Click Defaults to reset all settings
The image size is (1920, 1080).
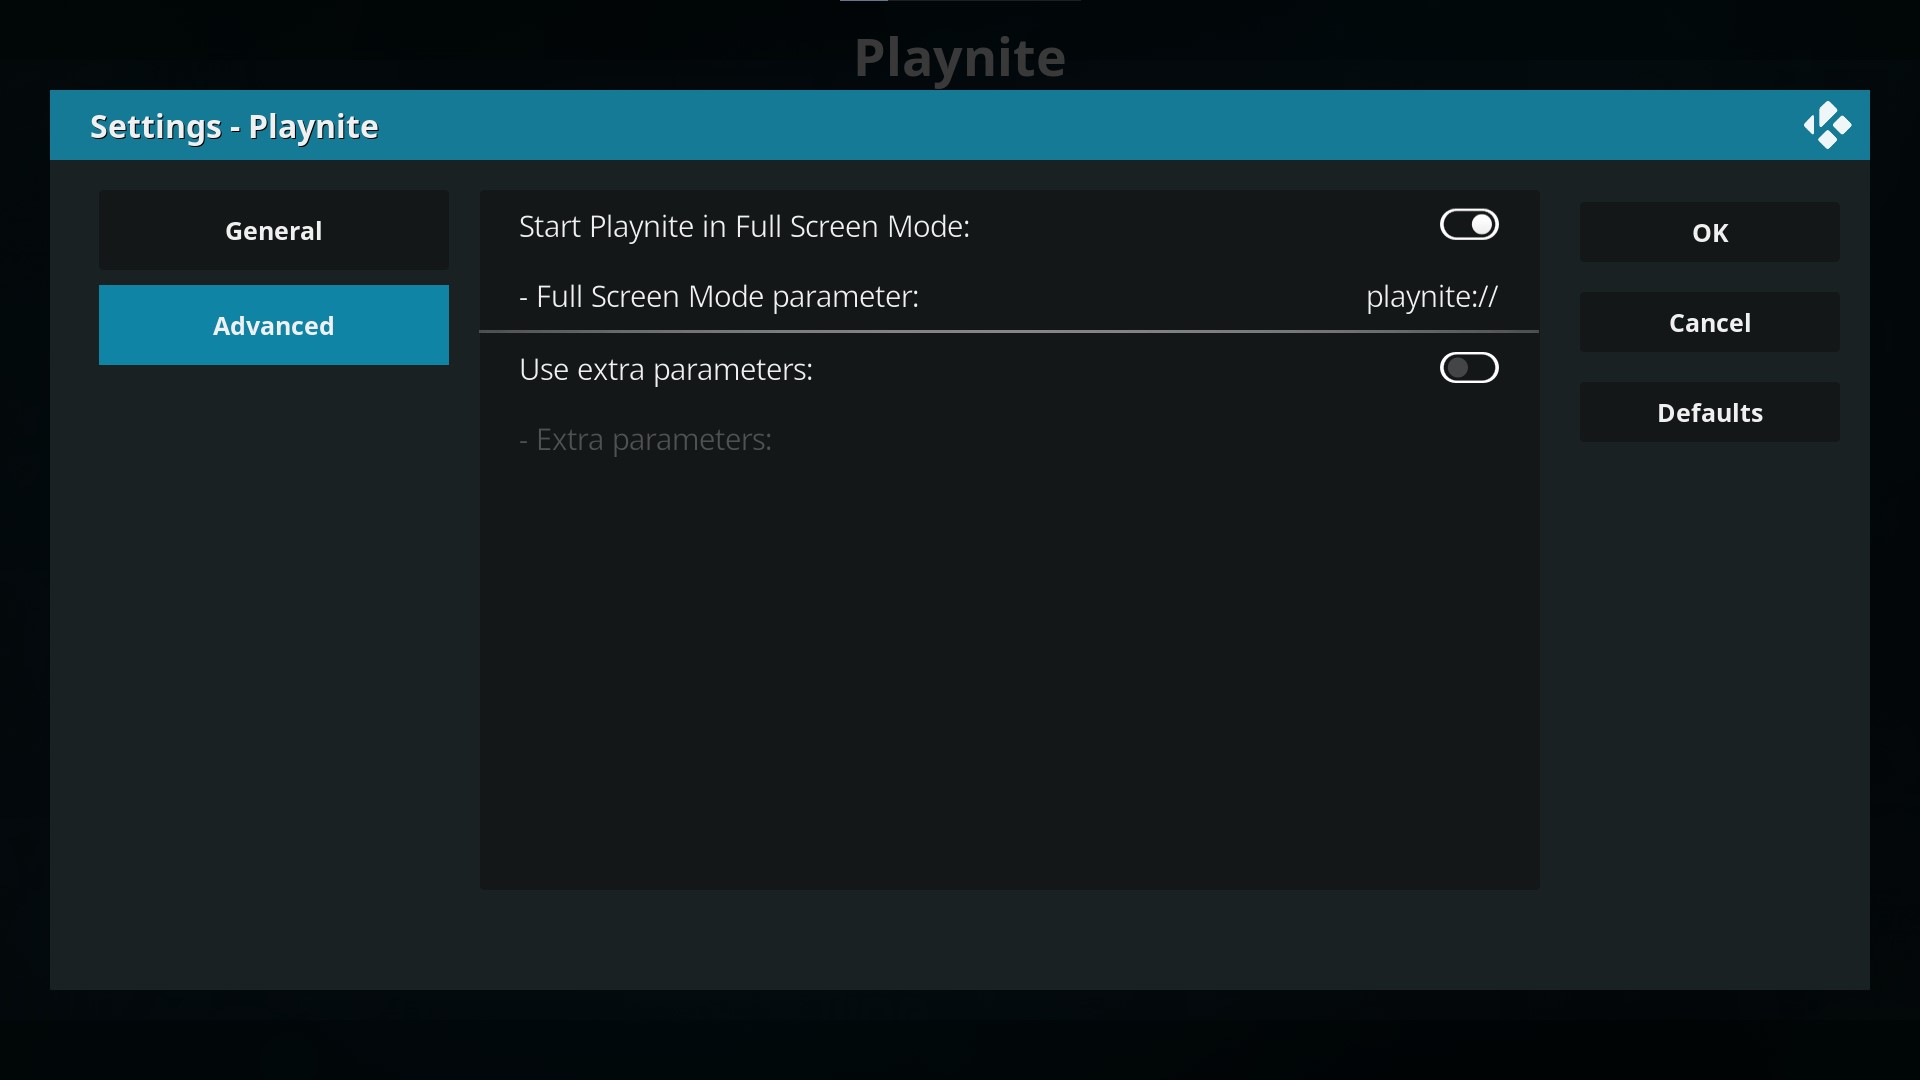(1709, 413)
